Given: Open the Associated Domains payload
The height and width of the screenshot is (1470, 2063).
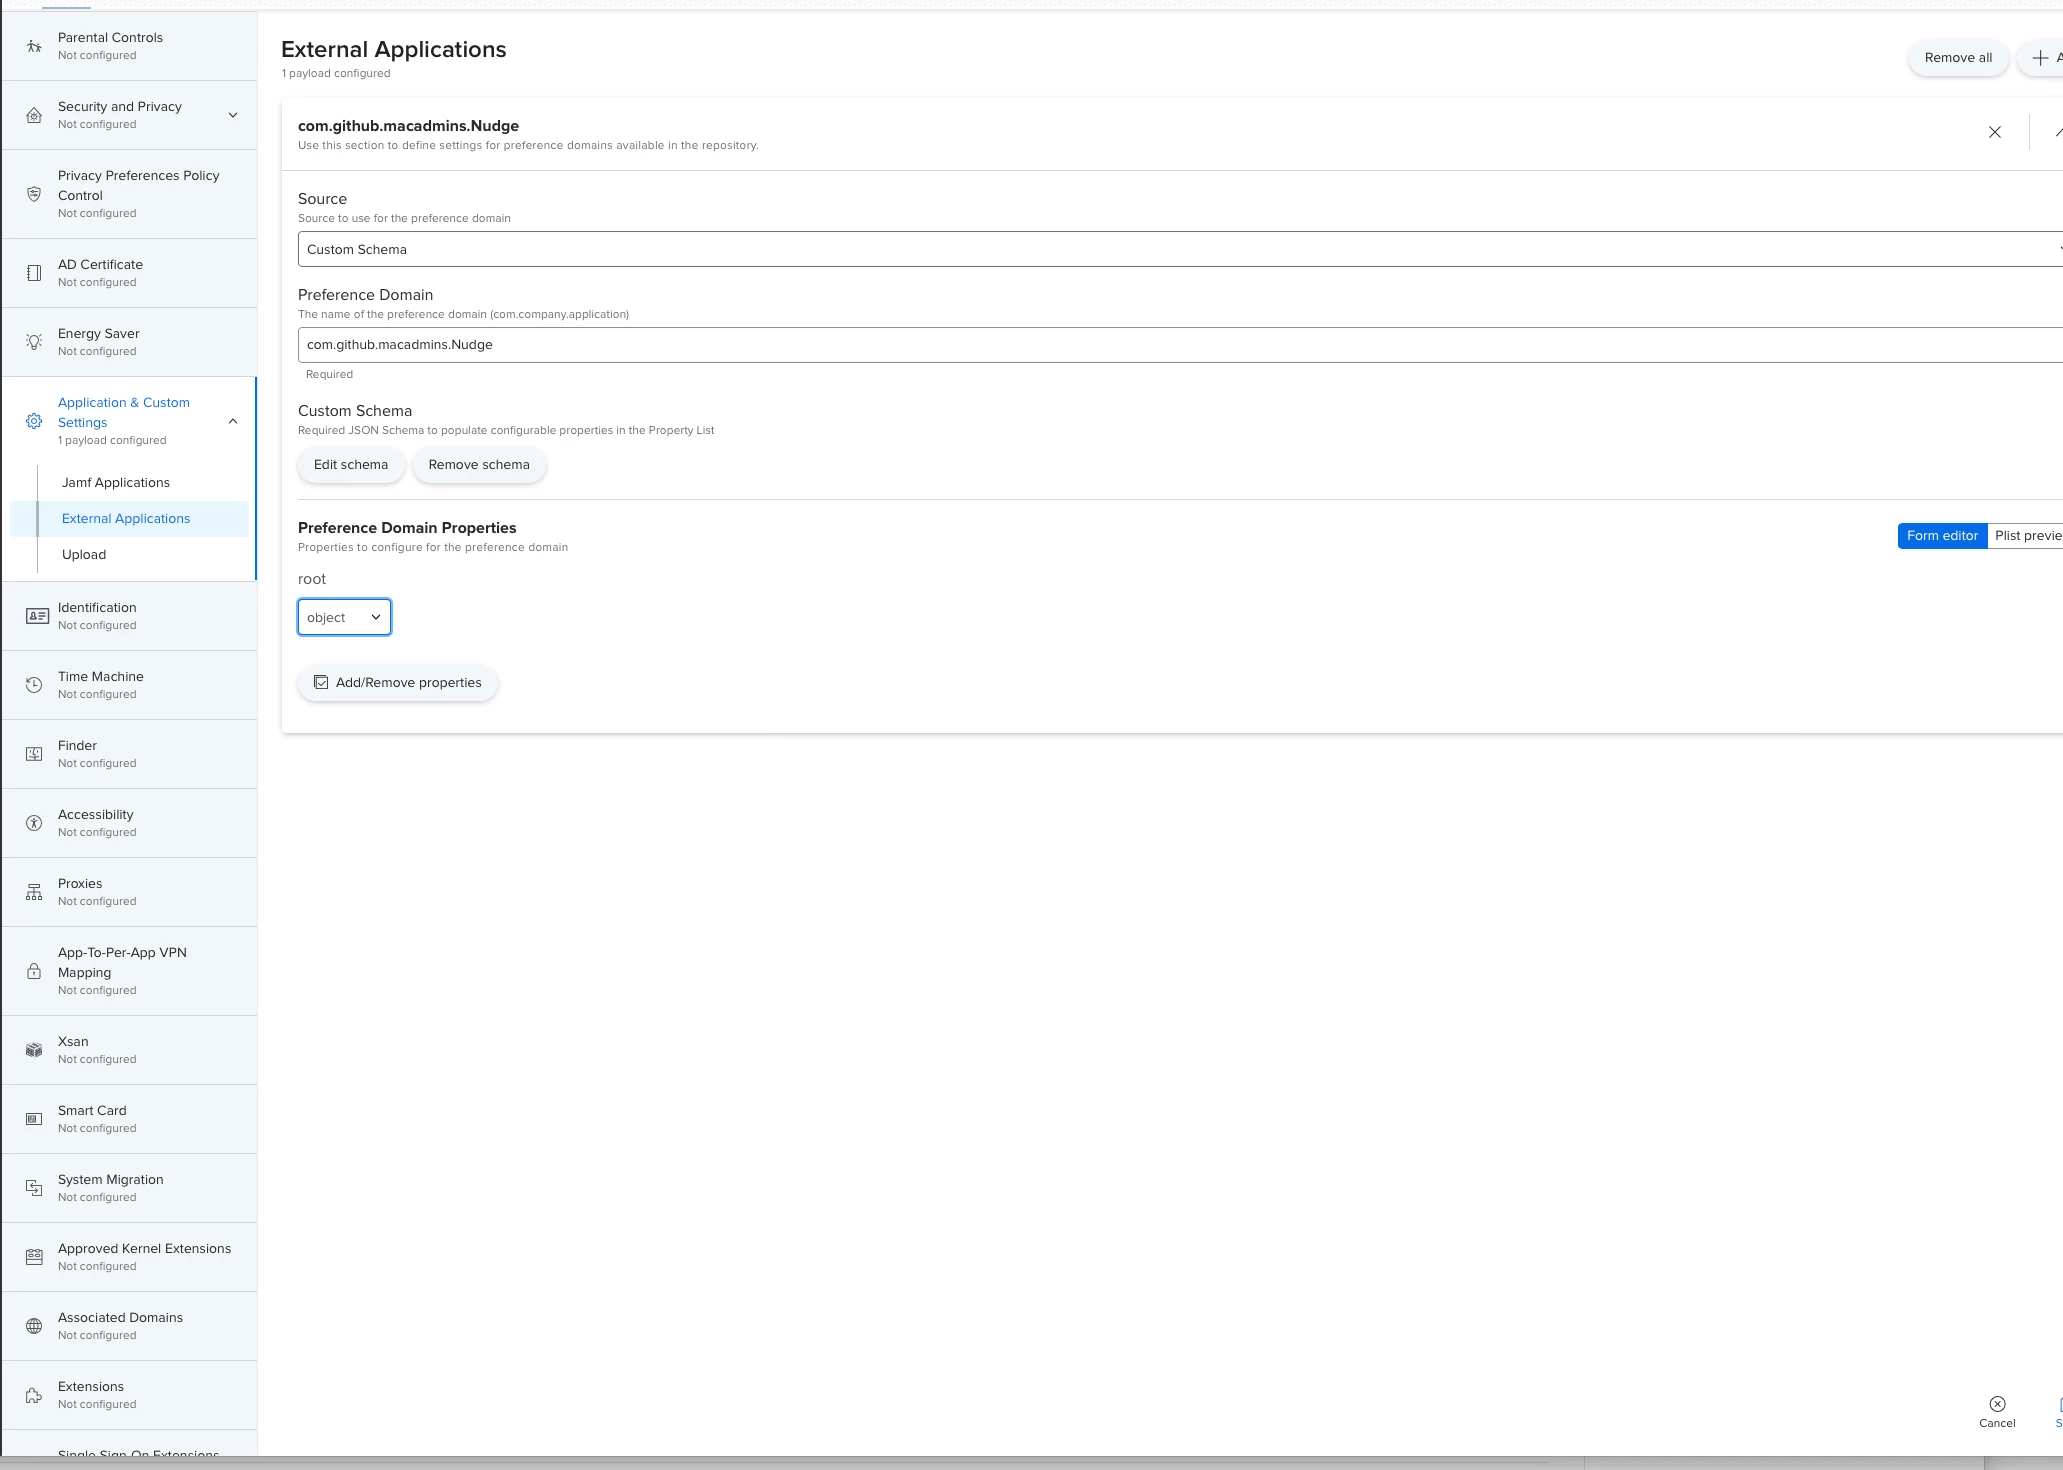Looking at the screenshot, I should 129,1326.
